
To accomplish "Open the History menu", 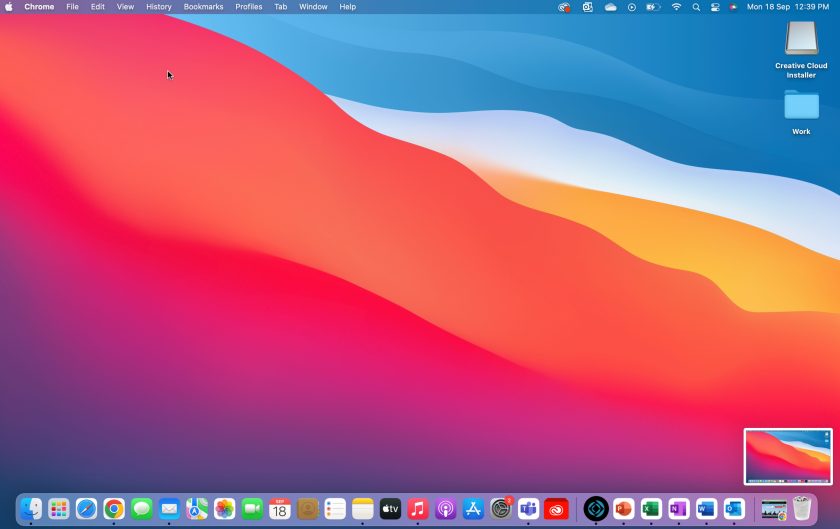I will point(158,7).
